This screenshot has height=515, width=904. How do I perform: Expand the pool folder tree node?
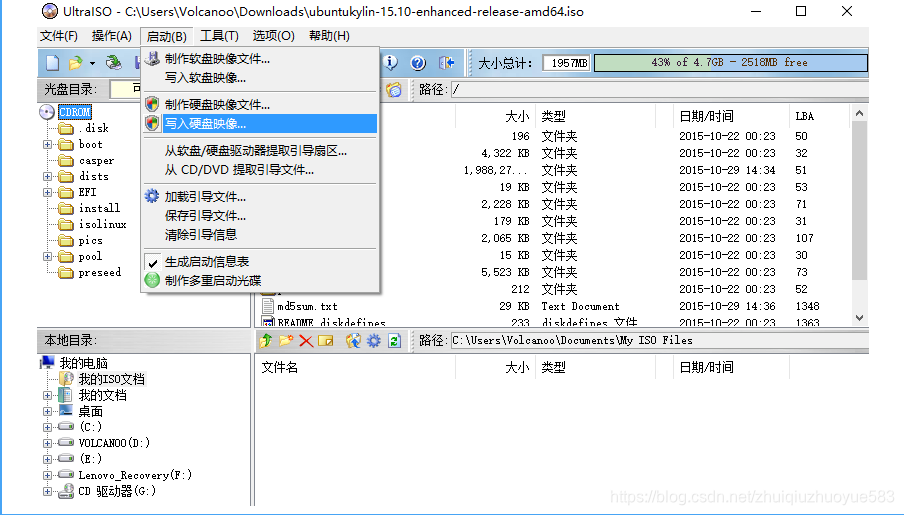48,256
